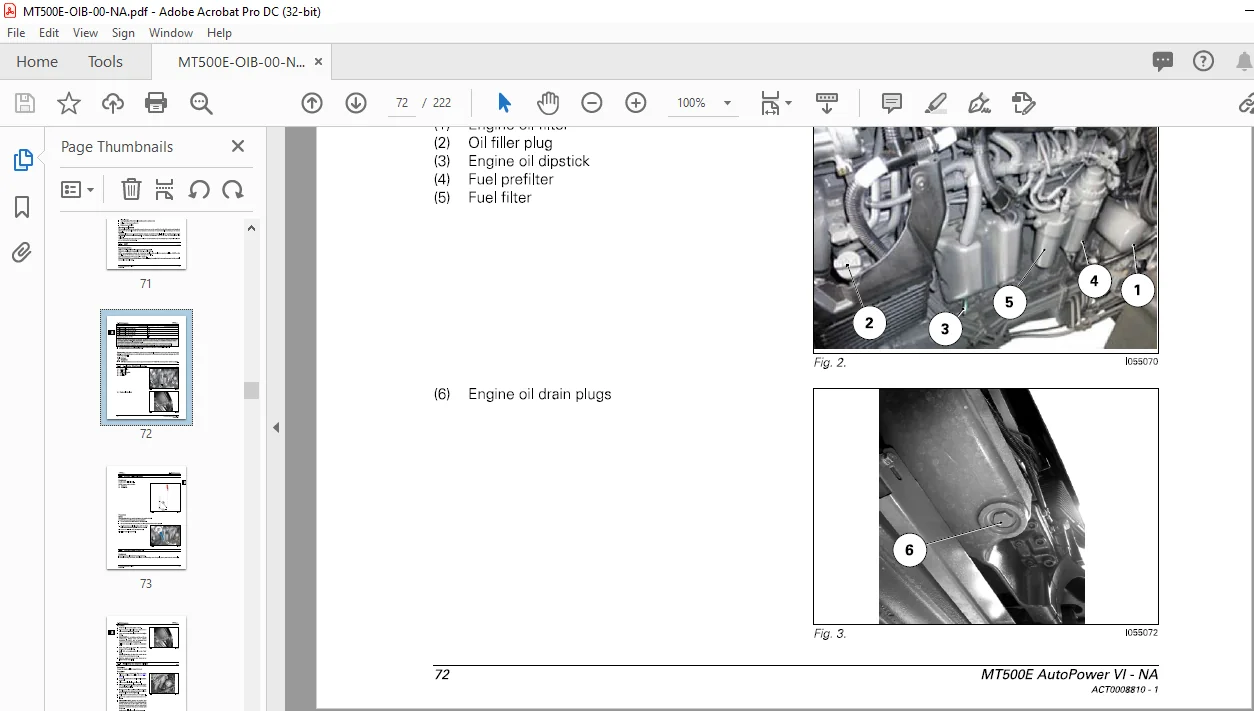This screenshot has height=711, width=1254.
Task: Close the Page Thumbnails panel
Action: (238, 146)
